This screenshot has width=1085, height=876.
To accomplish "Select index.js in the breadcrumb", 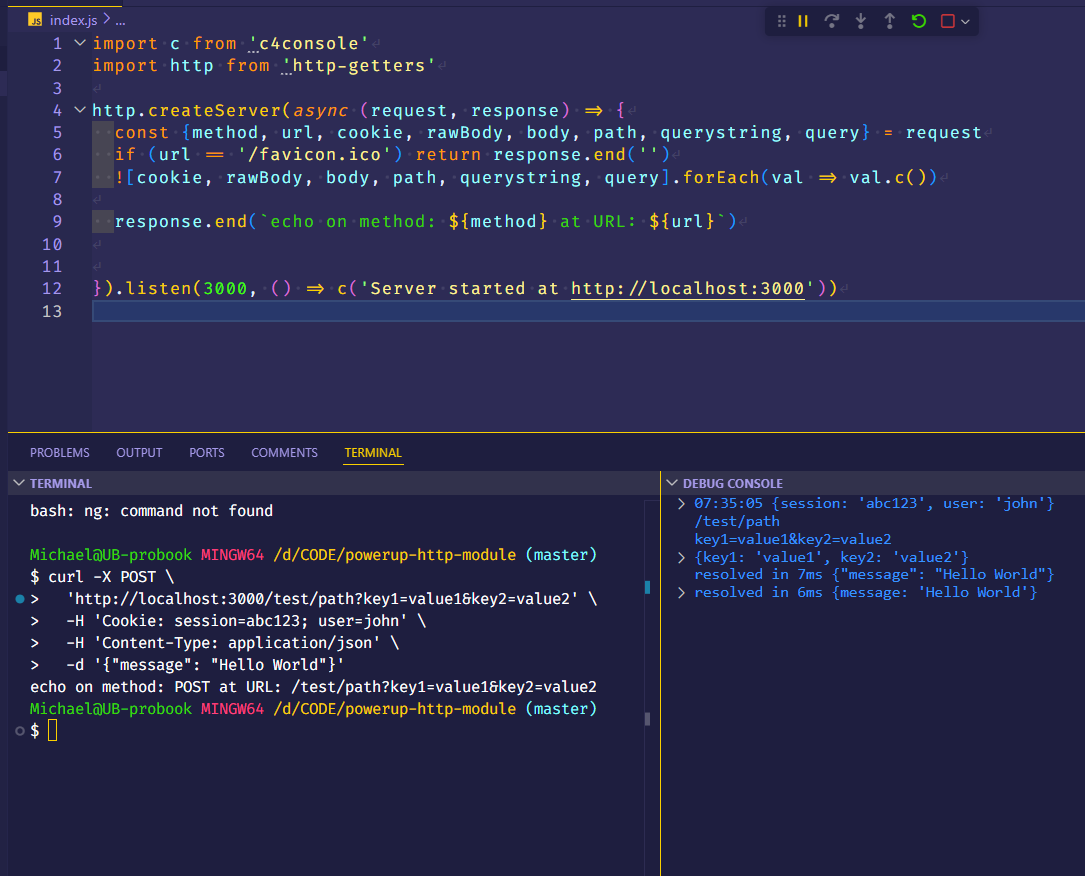I will click(x=73, y=20).
